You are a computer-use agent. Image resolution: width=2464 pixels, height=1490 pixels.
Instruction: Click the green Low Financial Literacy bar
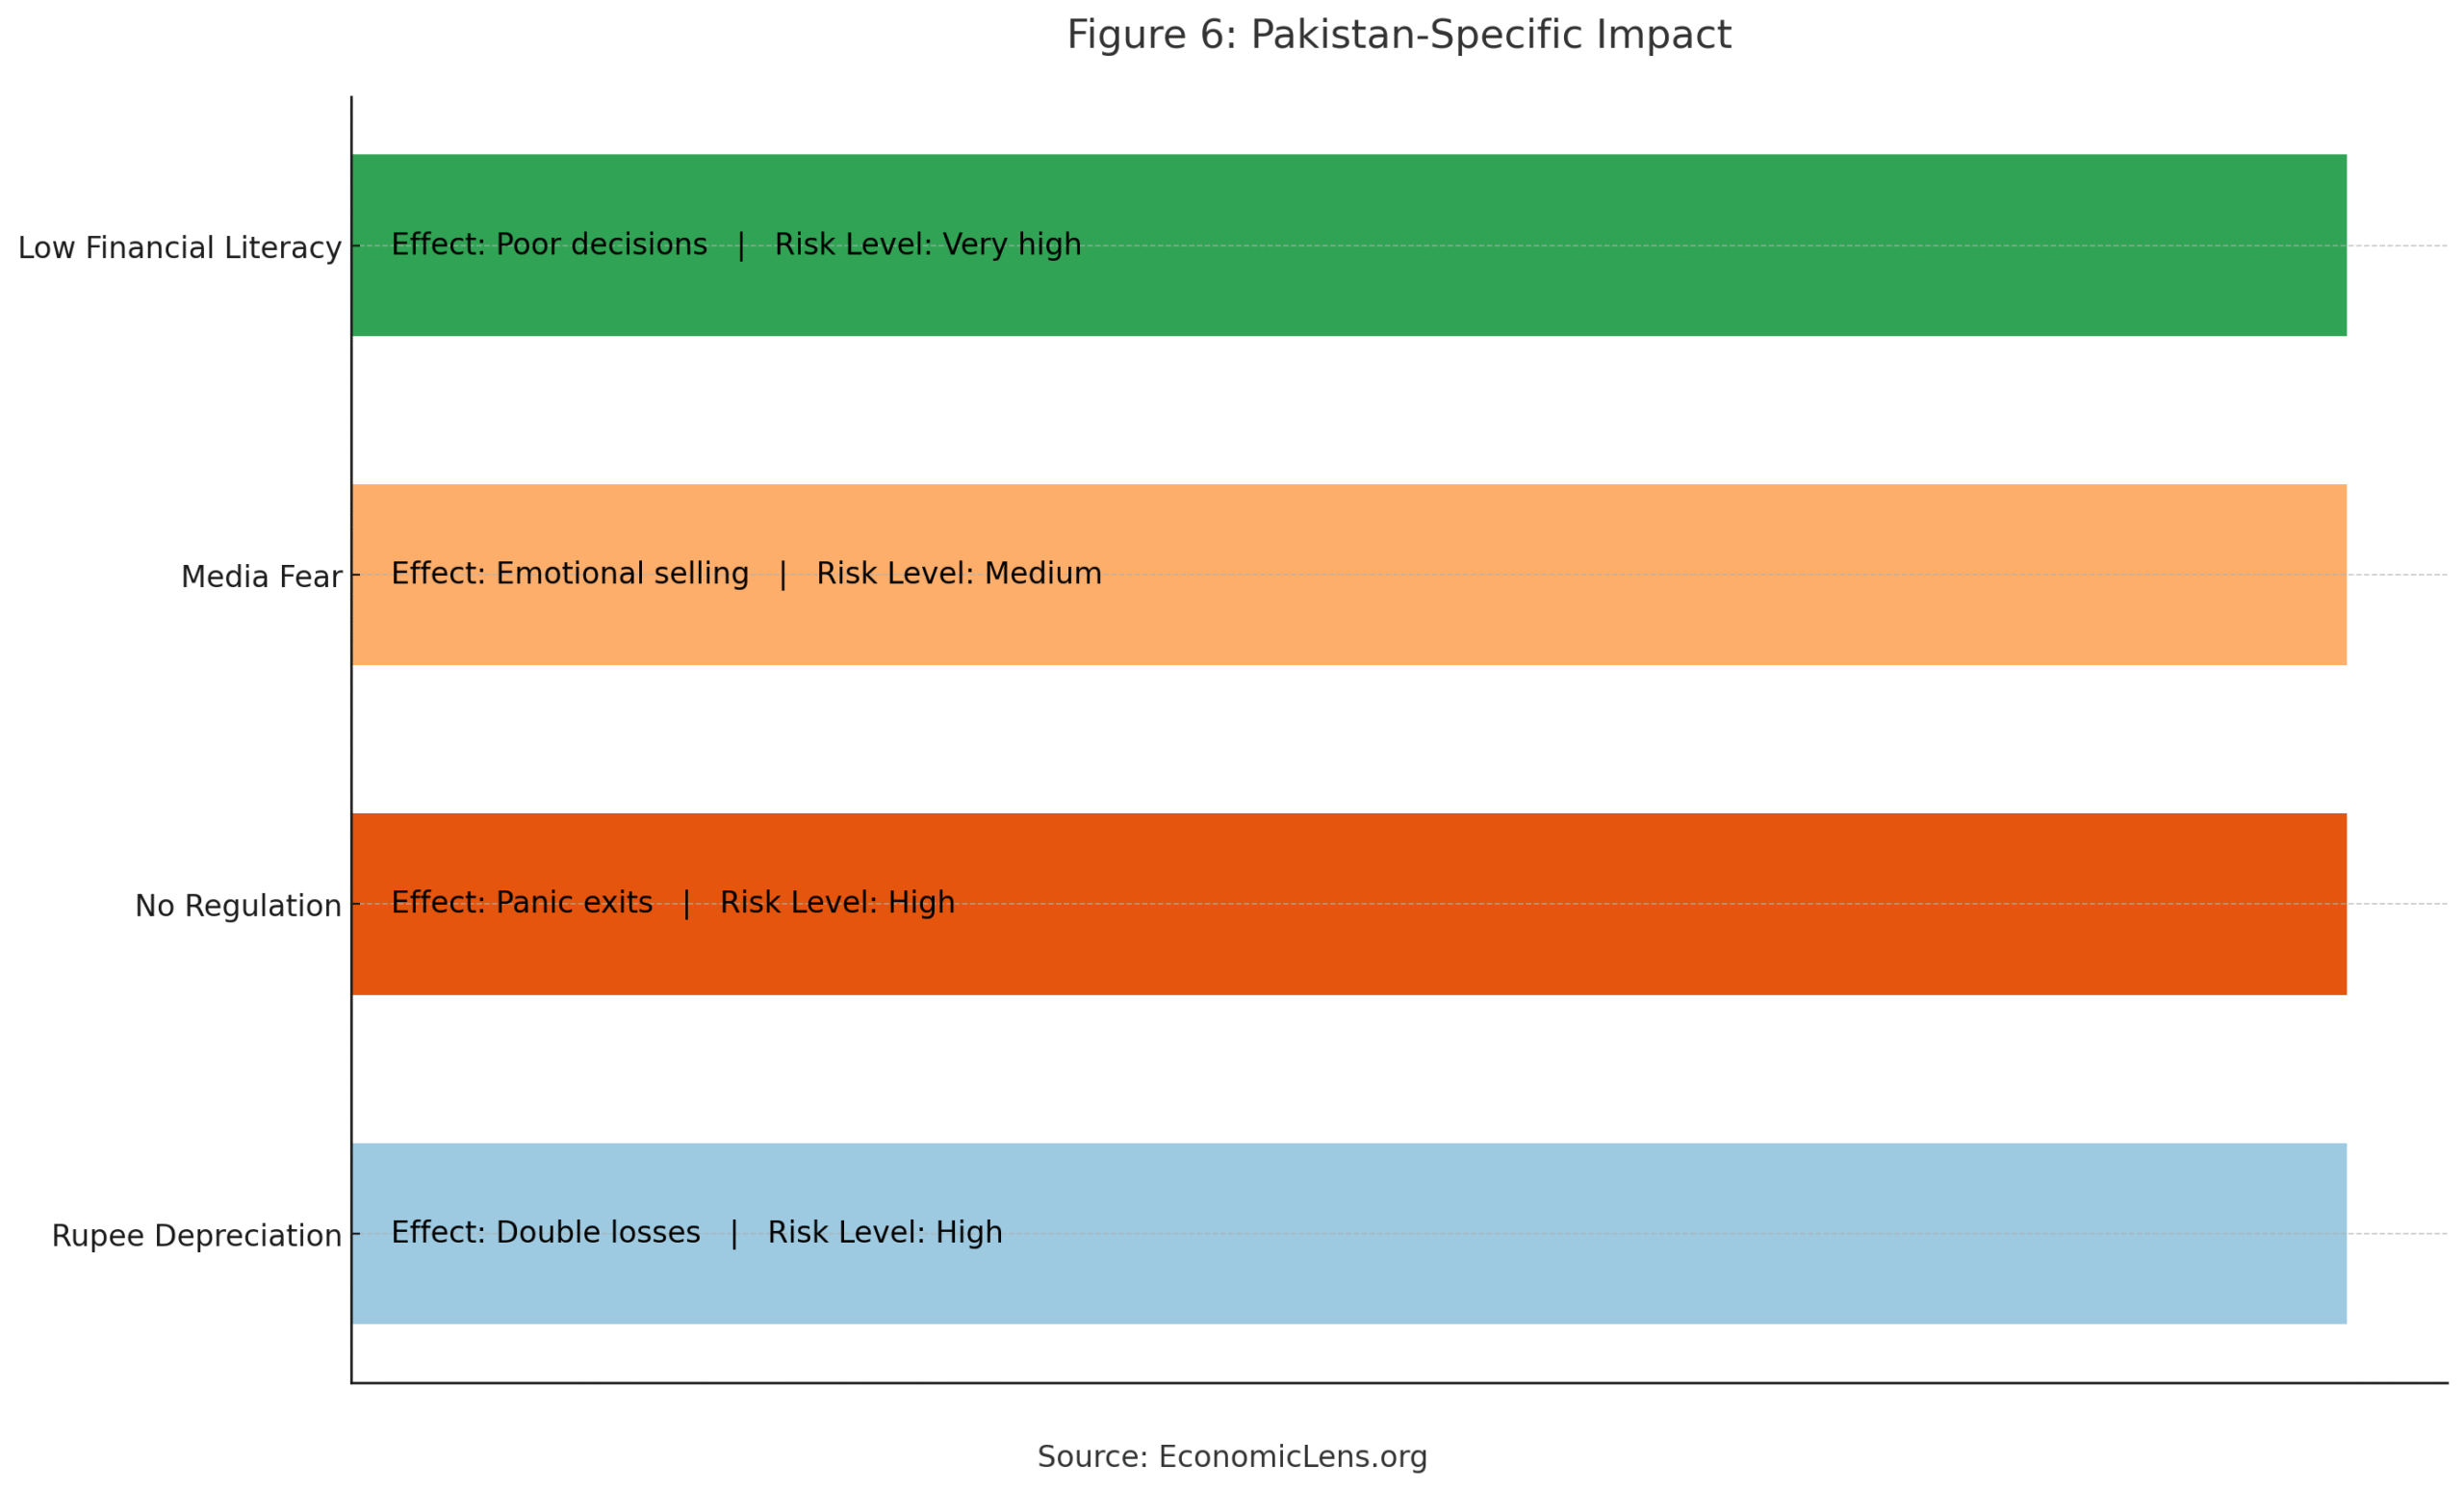pos(1600,290)
